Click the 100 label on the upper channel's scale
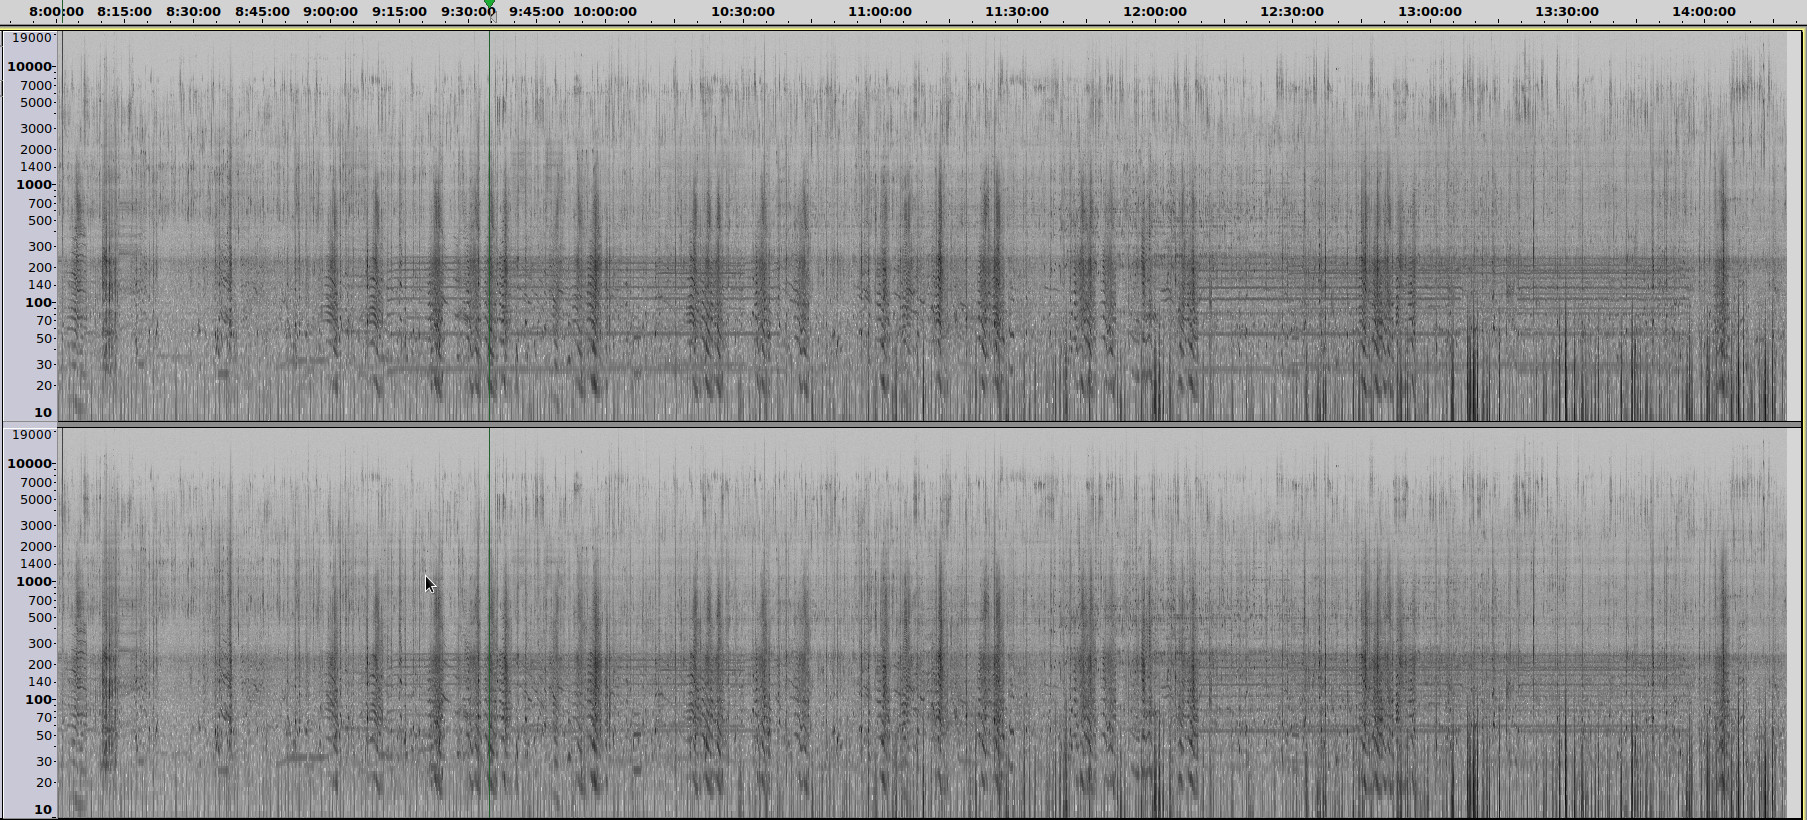 [38, 303]
